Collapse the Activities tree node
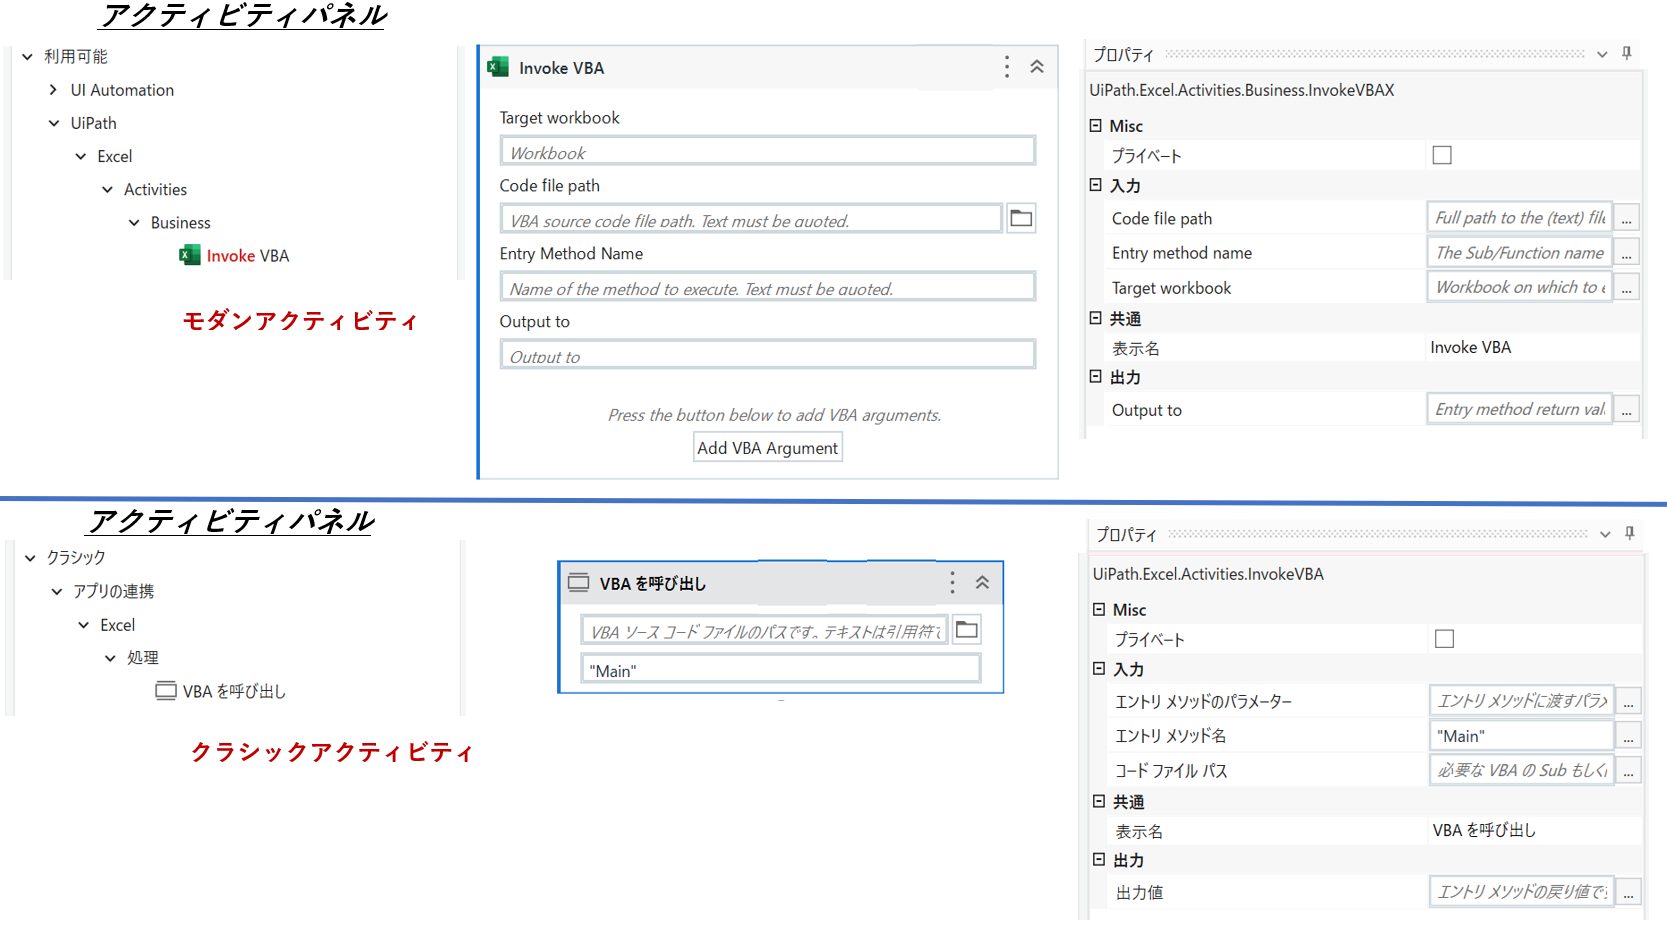Screen dimensions: 1667x931 click(107, 189)
